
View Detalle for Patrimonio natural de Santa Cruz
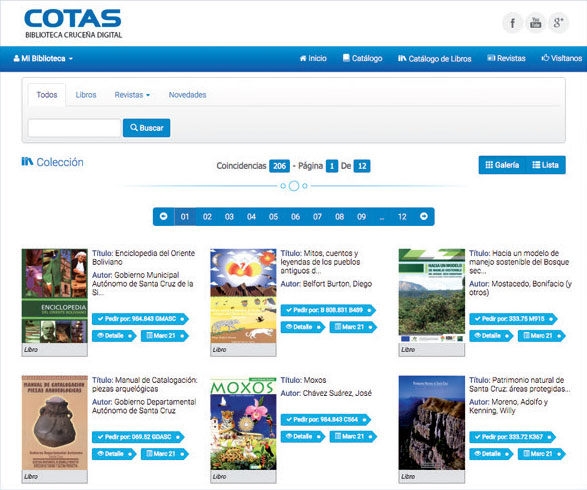(x=492, y=454)
